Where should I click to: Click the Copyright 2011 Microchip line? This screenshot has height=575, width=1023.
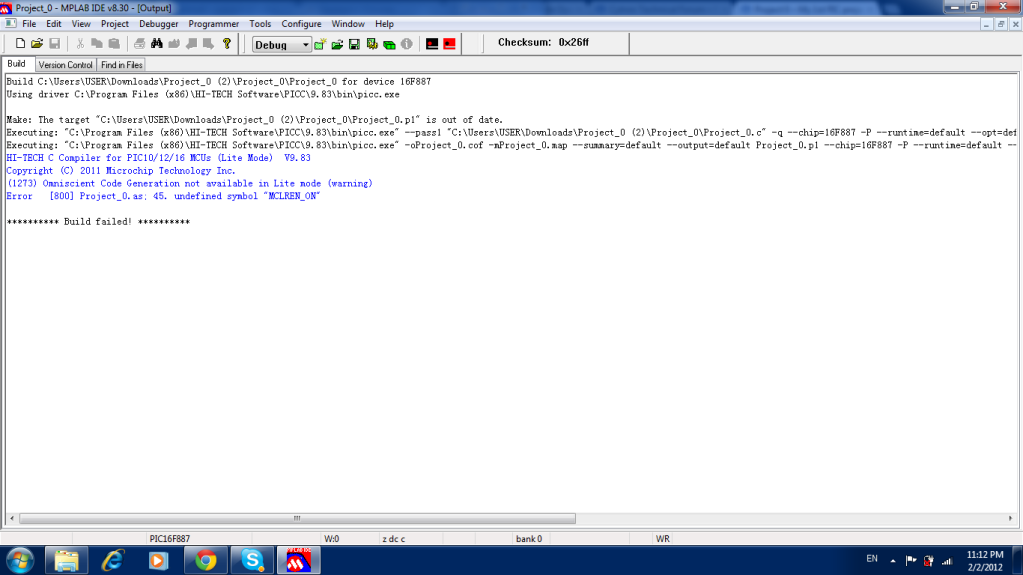[x=121, y=170]
